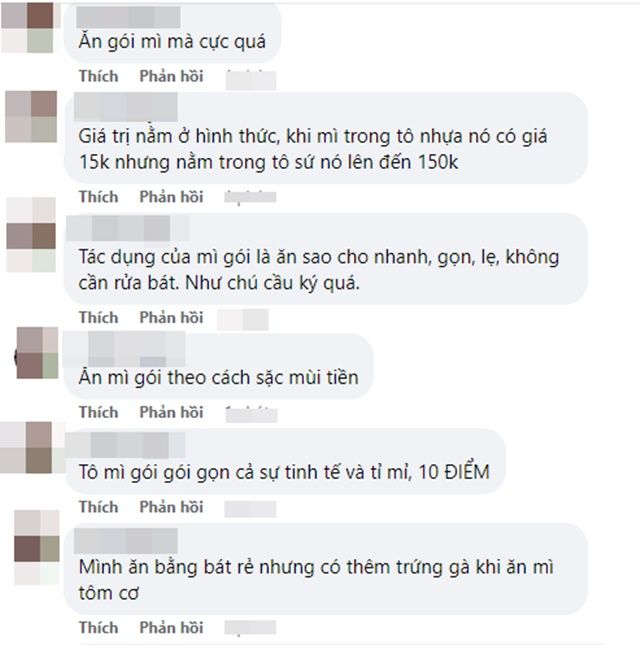
Task: Open avatar beside 'sặc mùi tiền' comment
Action: [x=37, y=353]
